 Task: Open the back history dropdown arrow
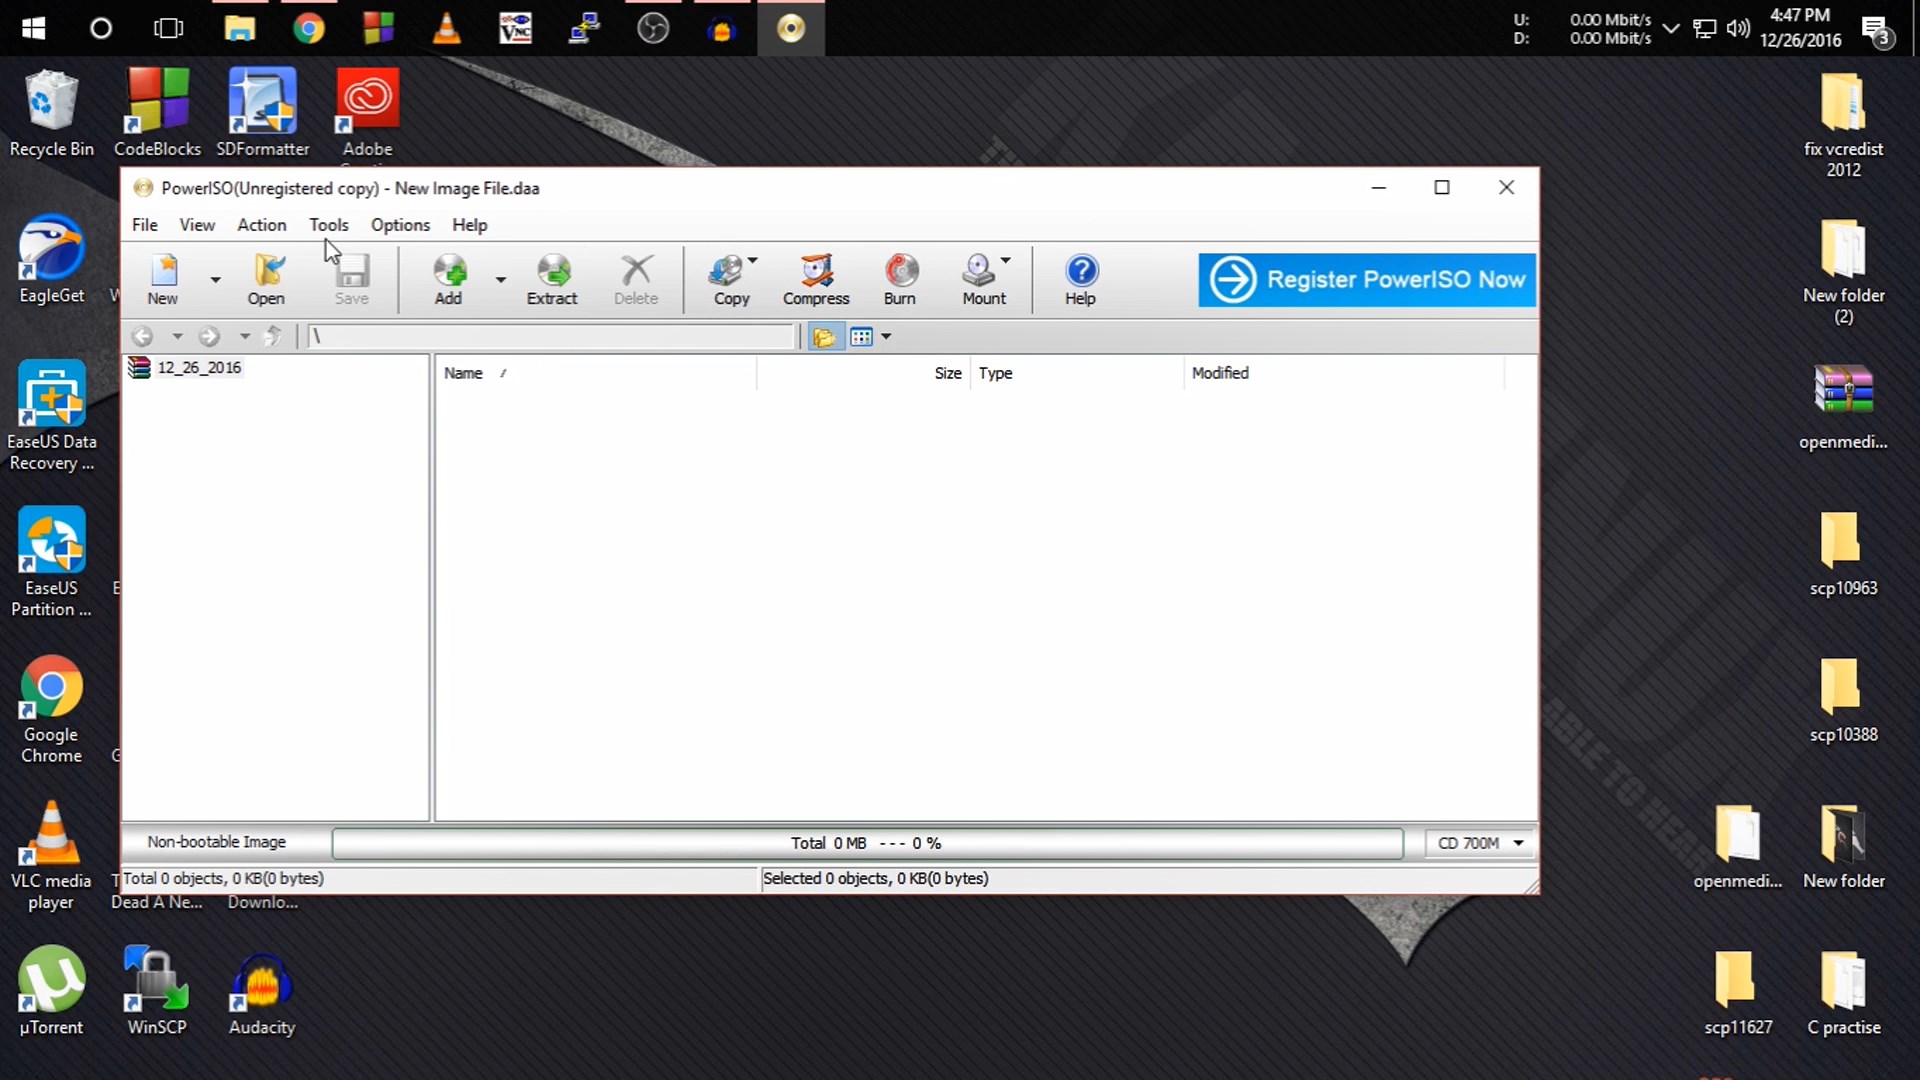pos(177,337)
